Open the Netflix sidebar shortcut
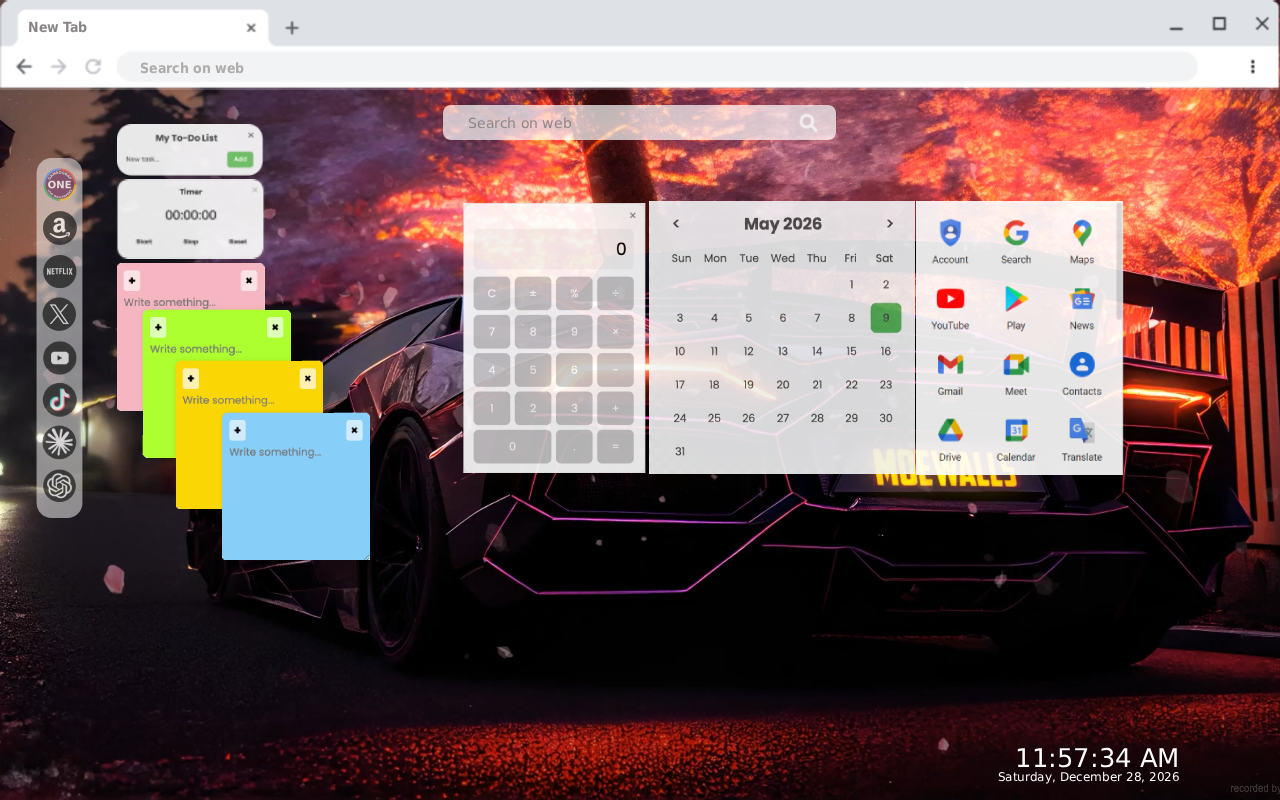The image size is (1280, 800). (59, 271)
